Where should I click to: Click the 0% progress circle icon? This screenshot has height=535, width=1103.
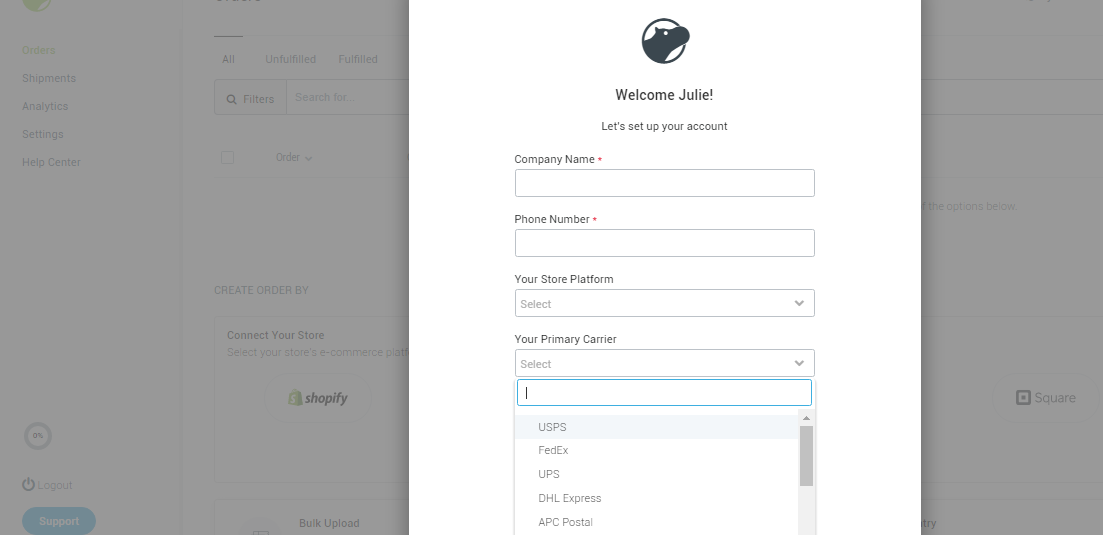coord(38,436)
